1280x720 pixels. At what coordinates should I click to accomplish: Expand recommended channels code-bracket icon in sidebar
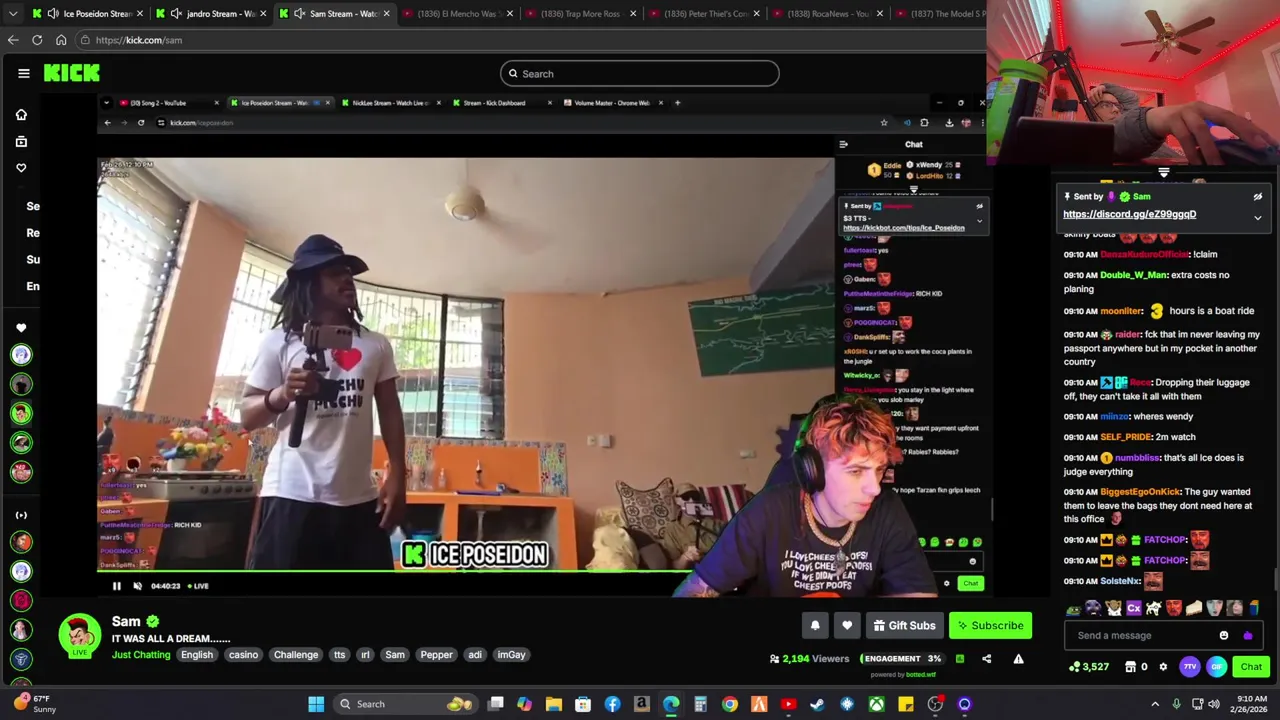[21, 515]
